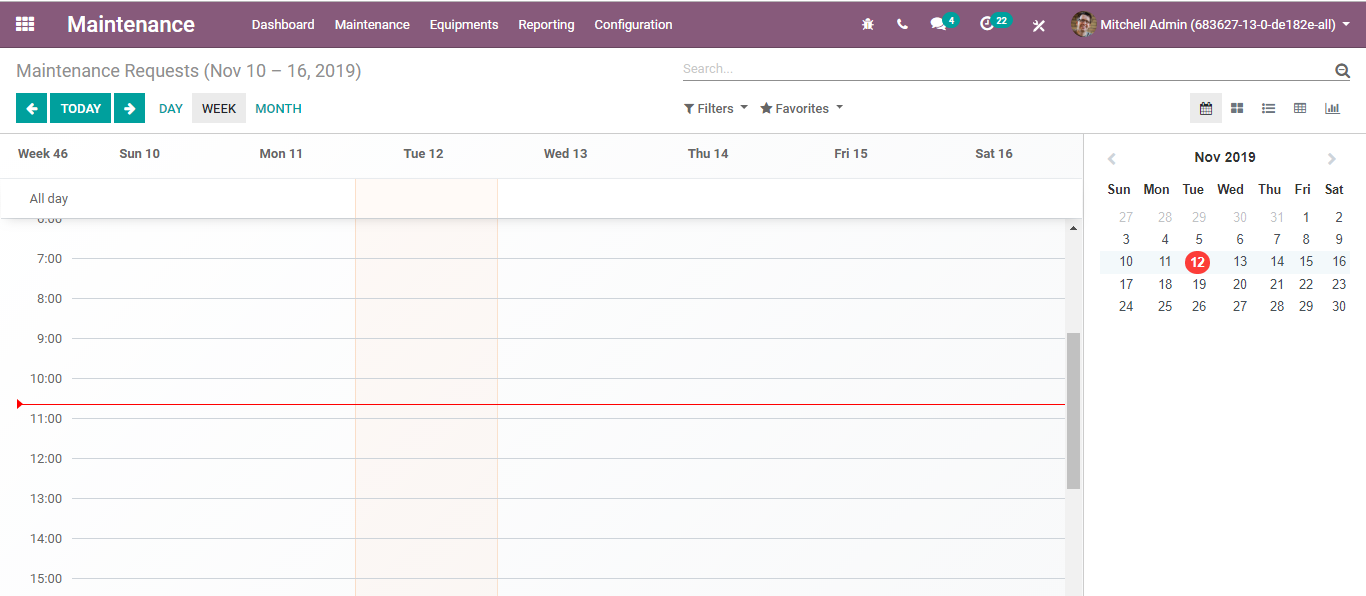Open the Maintenance menu item
This screenshot has width=1366, height=596.
(x=372, y=24)
